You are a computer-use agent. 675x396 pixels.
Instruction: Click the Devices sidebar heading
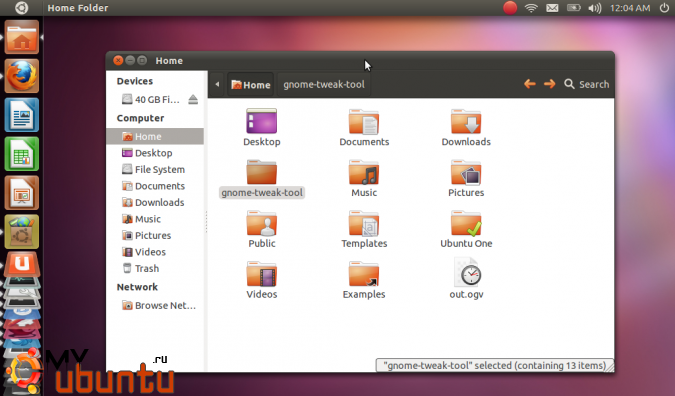(135, 81)
